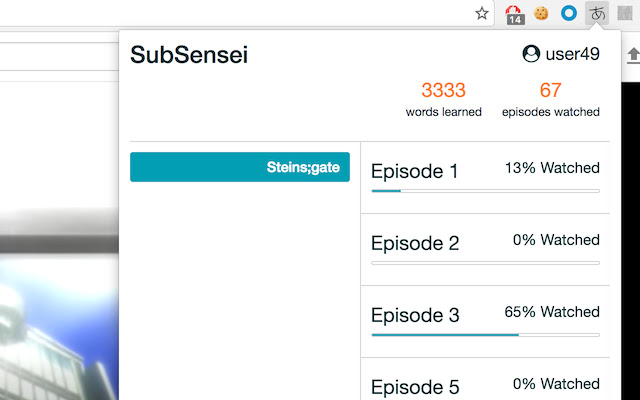The image size is (640, 400).
Task: Click the user49 profile avatar icon
Action: point(531,54)
